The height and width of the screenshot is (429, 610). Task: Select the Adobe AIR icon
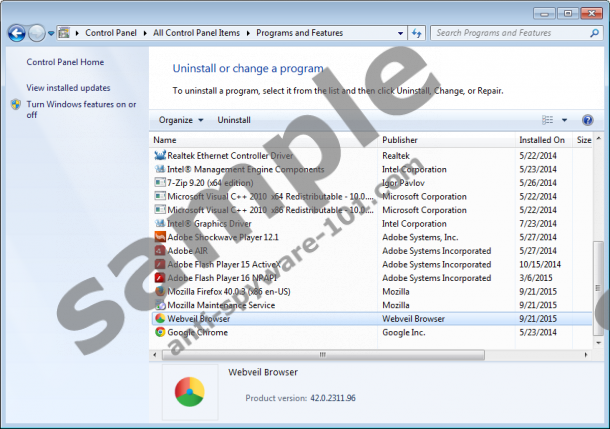[x=160, y=250]
